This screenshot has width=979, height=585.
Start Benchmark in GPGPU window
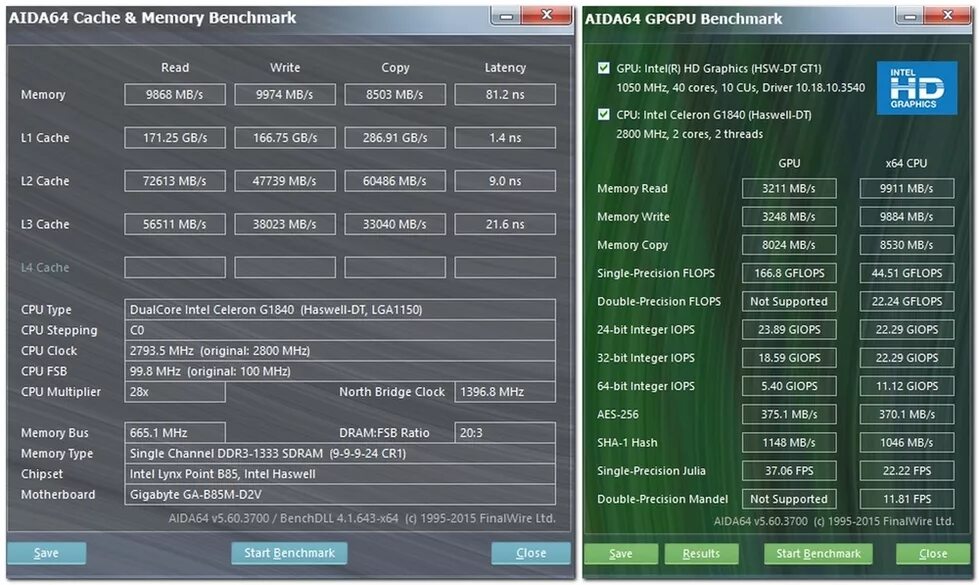(818, 554)
